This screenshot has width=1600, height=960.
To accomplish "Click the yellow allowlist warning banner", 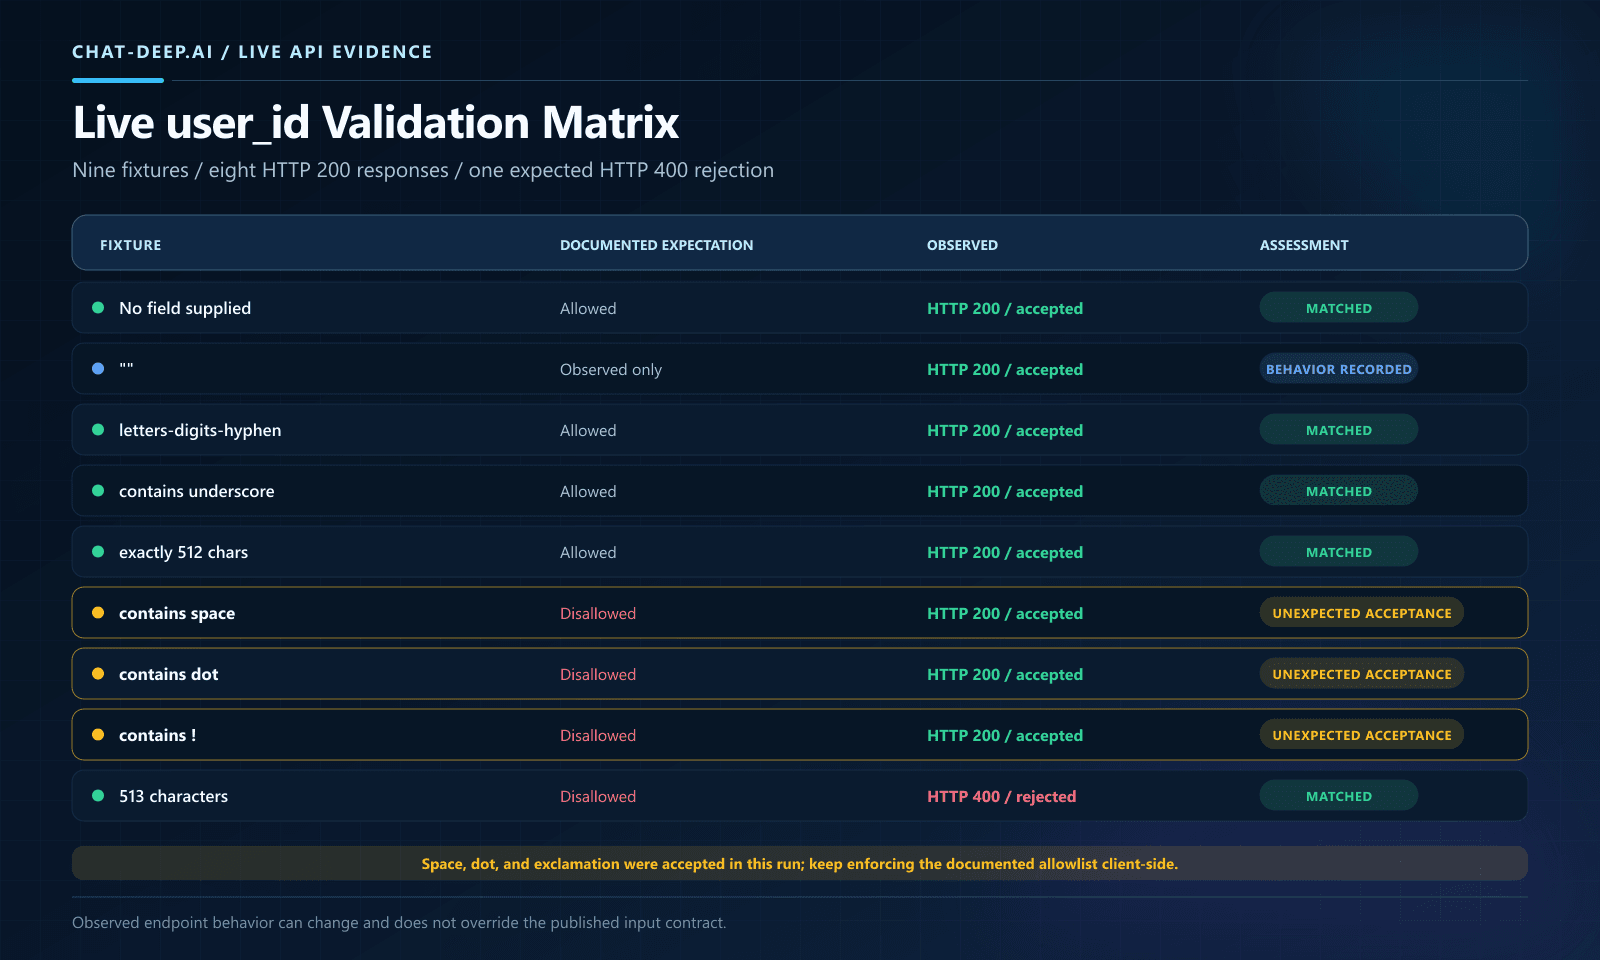I will coord(800,863).
